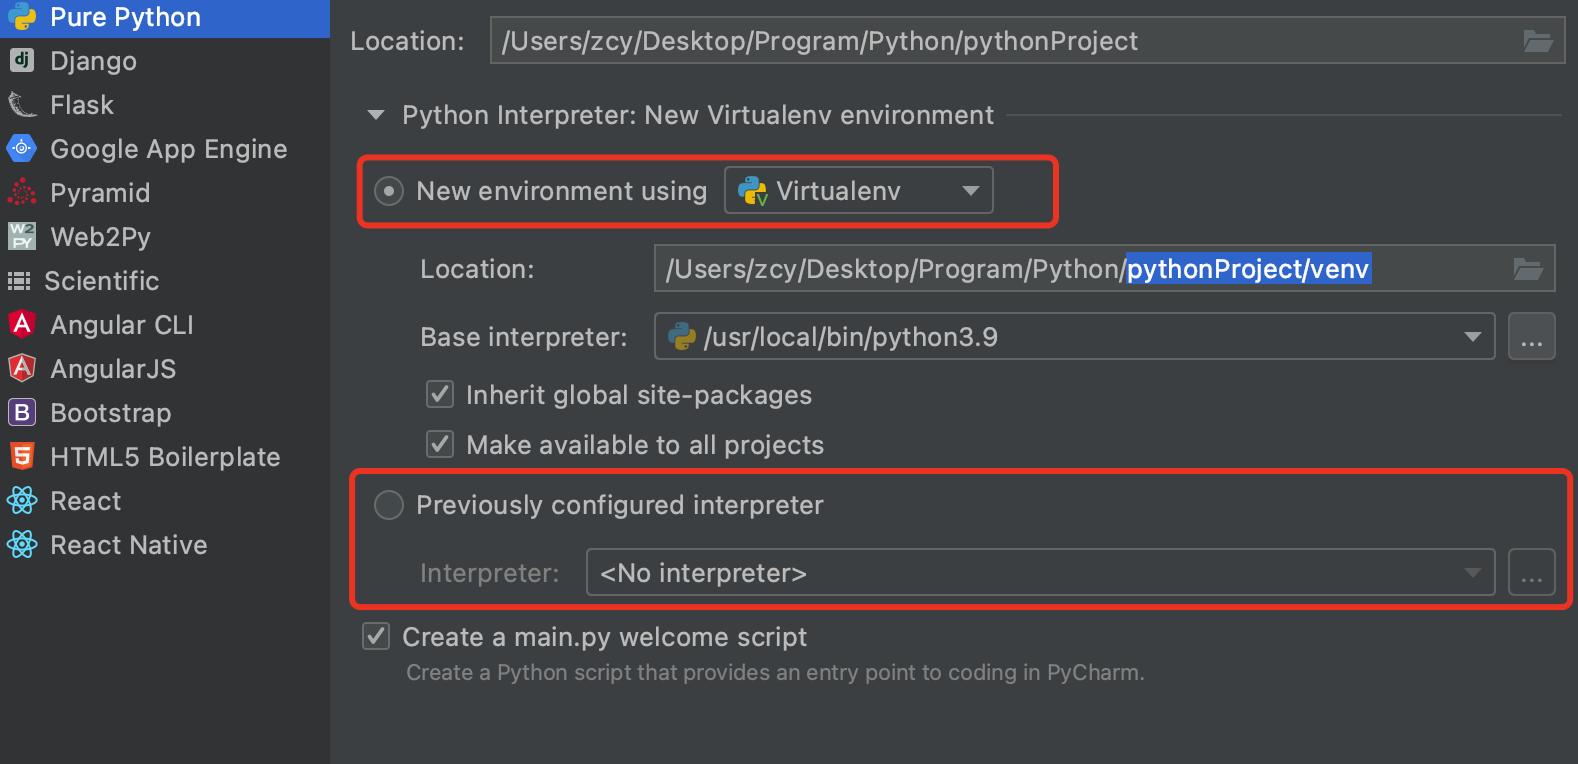The height and width of the screenshot is (764, 1578).
Task: Click the Bootstrap B icon
Action: click(22, 412)
